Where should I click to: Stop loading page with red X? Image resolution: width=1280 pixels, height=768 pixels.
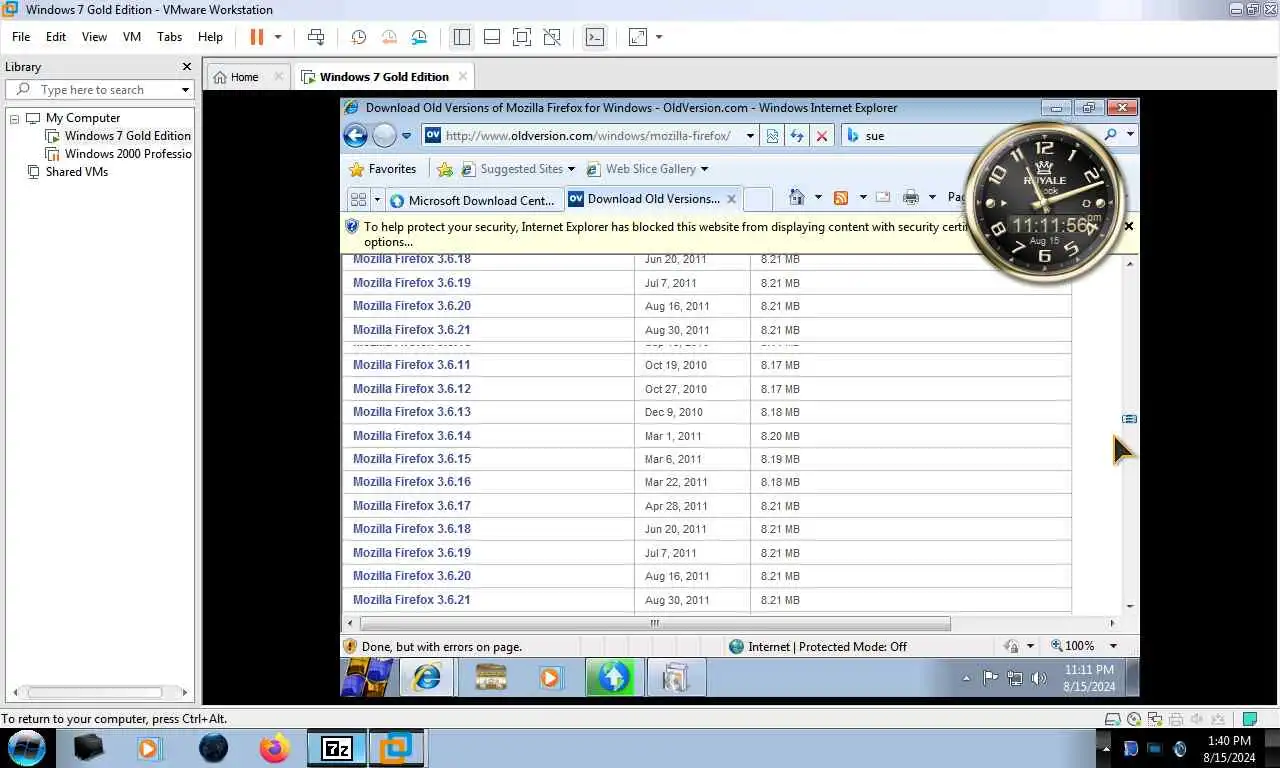822,136
